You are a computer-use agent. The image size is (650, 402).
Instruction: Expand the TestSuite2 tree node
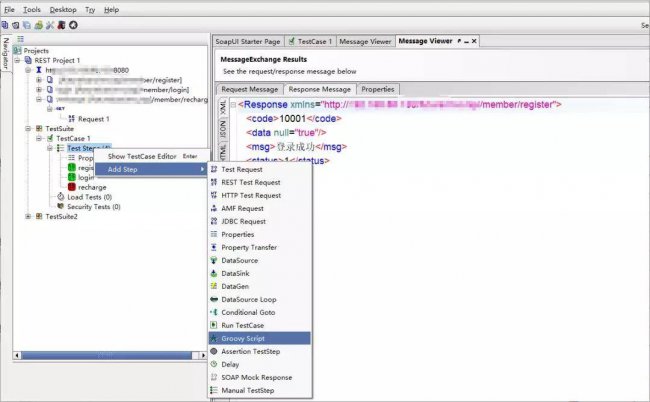pos(28,216)
